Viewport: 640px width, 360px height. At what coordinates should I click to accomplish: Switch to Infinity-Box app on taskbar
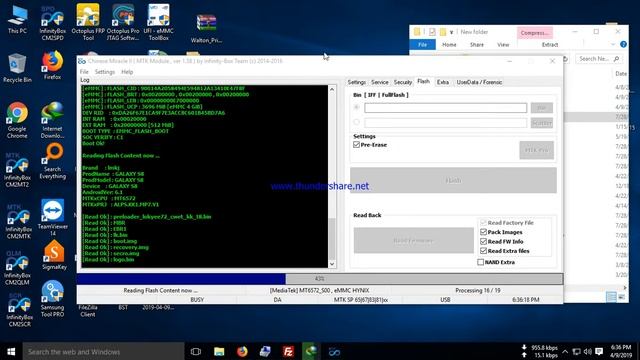pos(334,351)
